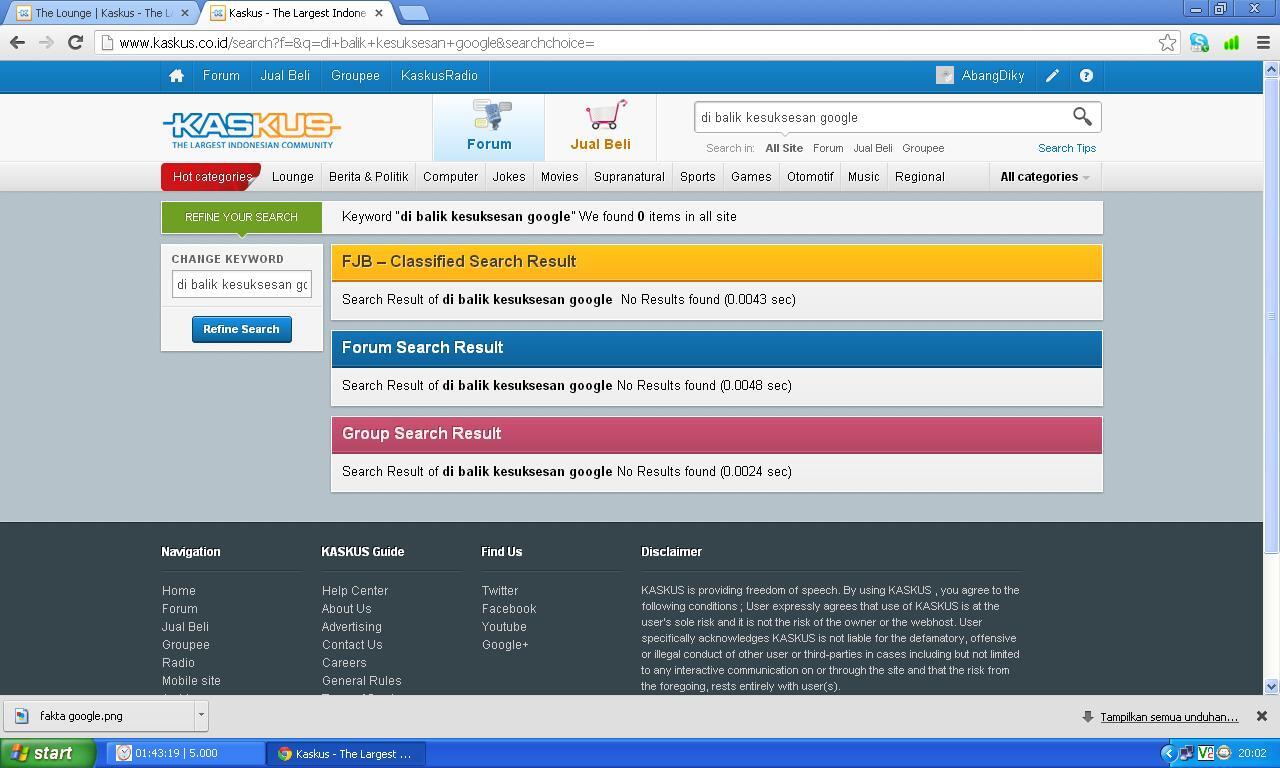Image resolution: width=1280 pixels, height=768 pixels.
Task: Click the Kaskus logo
Action: point(251,130)
